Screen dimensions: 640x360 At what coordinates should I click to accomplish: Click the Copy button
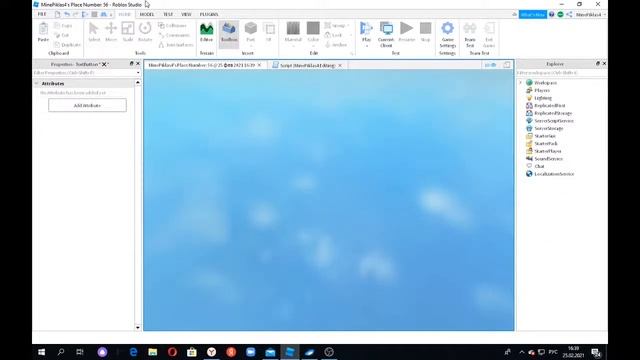tap(63, 26)
